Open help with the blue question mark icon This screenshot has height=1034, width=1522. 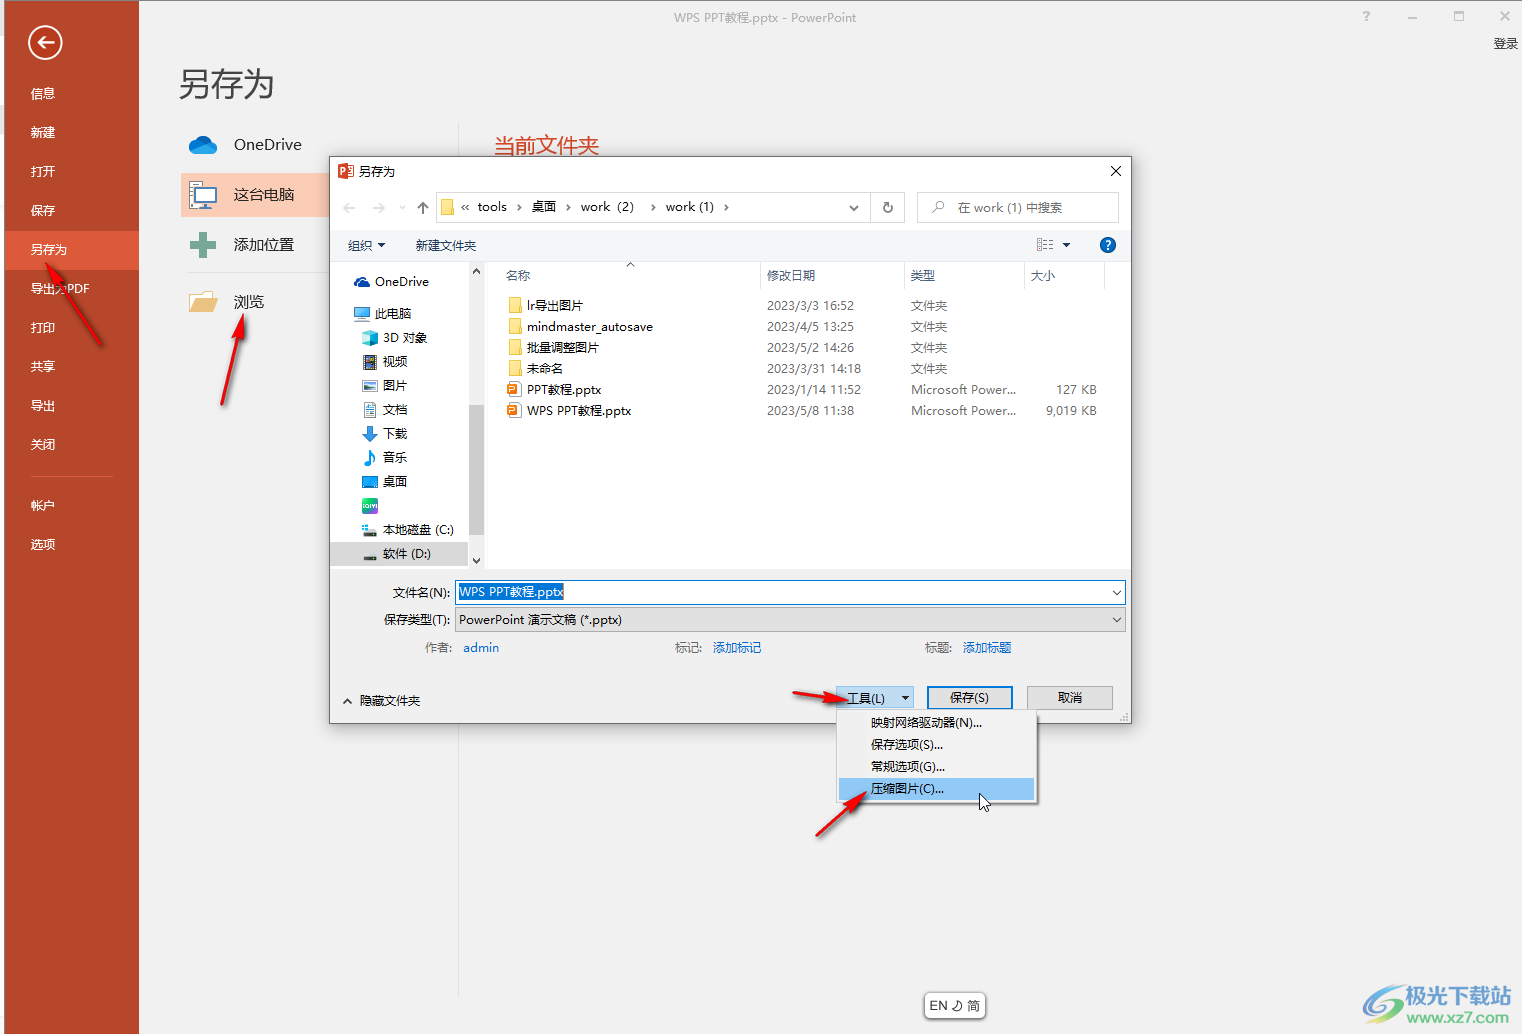click(x=1107, y=245)
